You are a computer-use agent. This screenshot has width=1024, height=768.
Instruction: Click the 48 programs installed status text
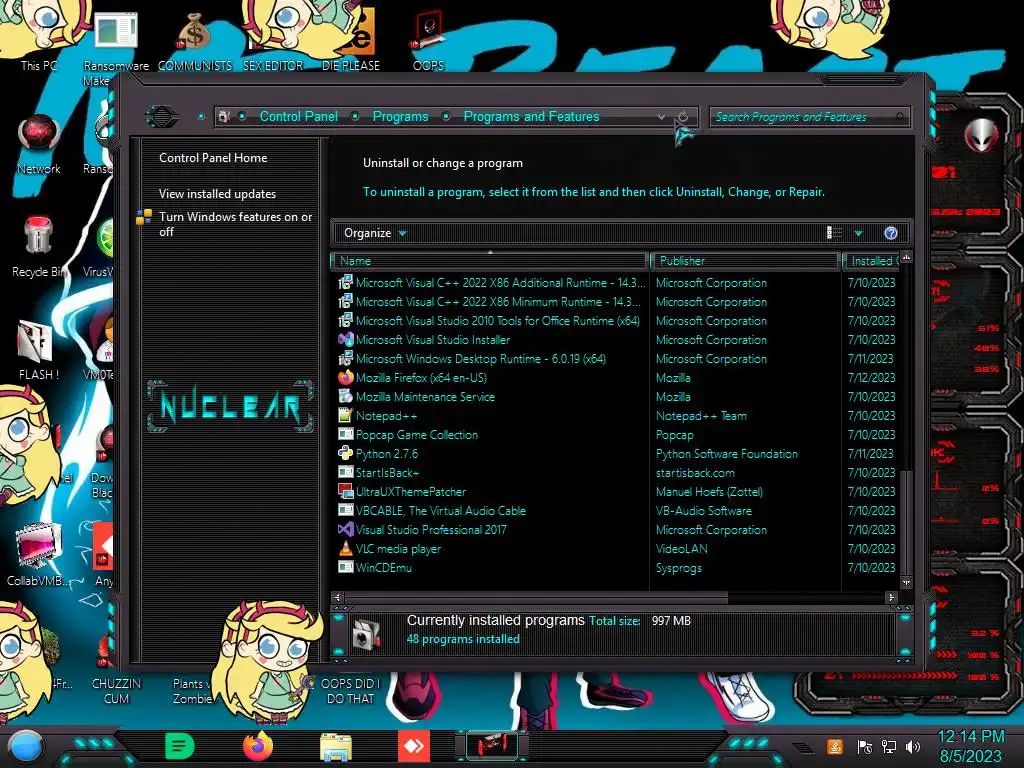pos(463,639)
